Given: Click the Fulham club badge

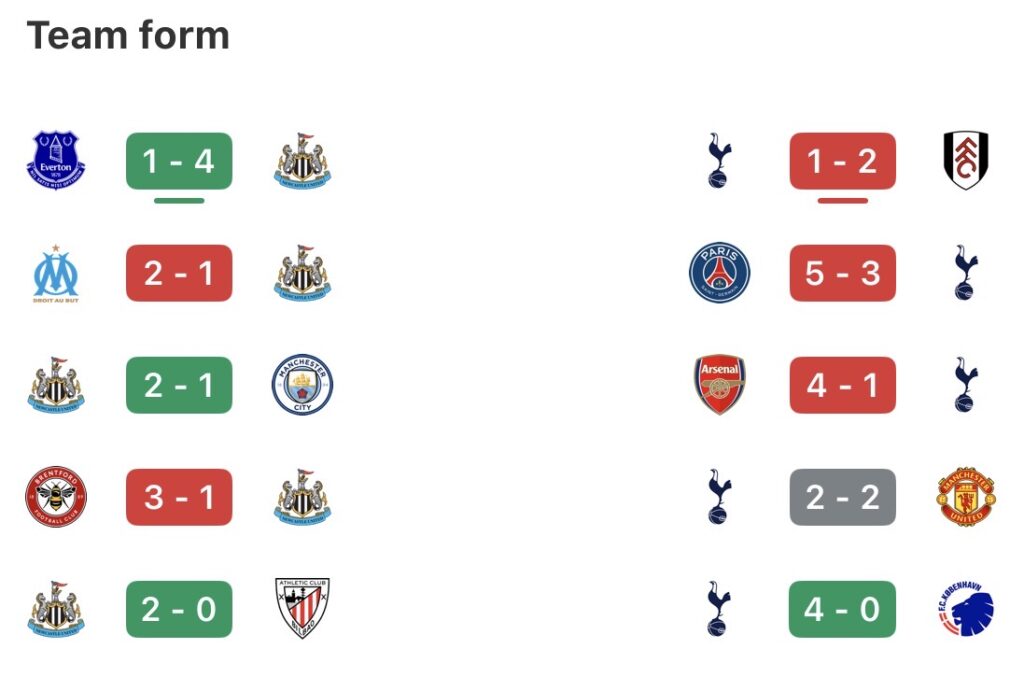Looking at the screenshot, I should click(965, 161).
